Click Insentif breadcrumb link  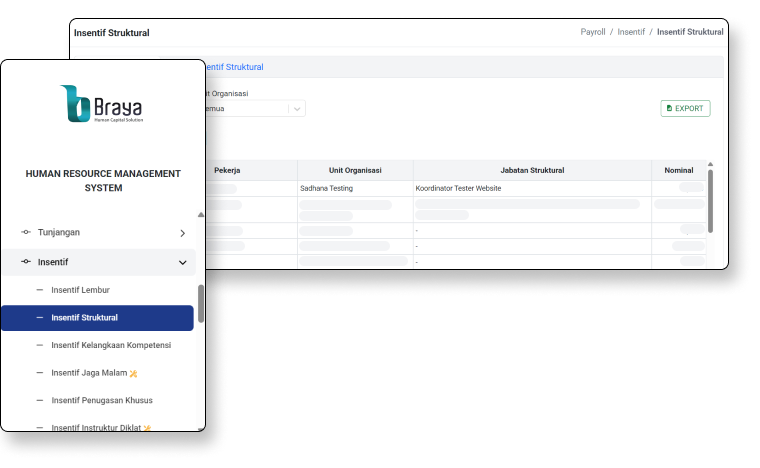tap(631, 32)
